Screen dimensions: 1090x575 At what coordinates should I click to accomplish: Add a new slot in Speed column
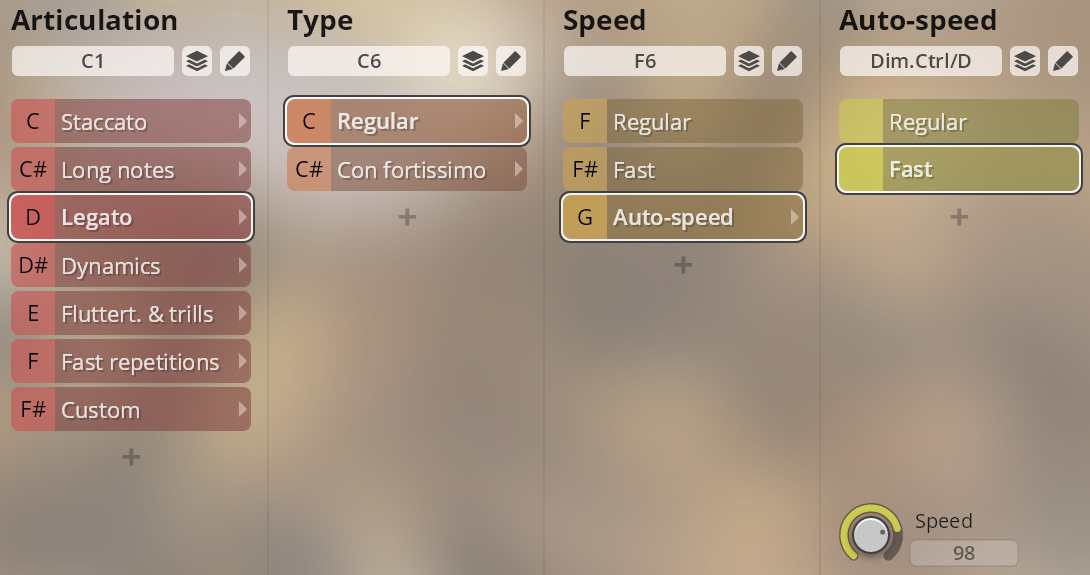(683, 265)
